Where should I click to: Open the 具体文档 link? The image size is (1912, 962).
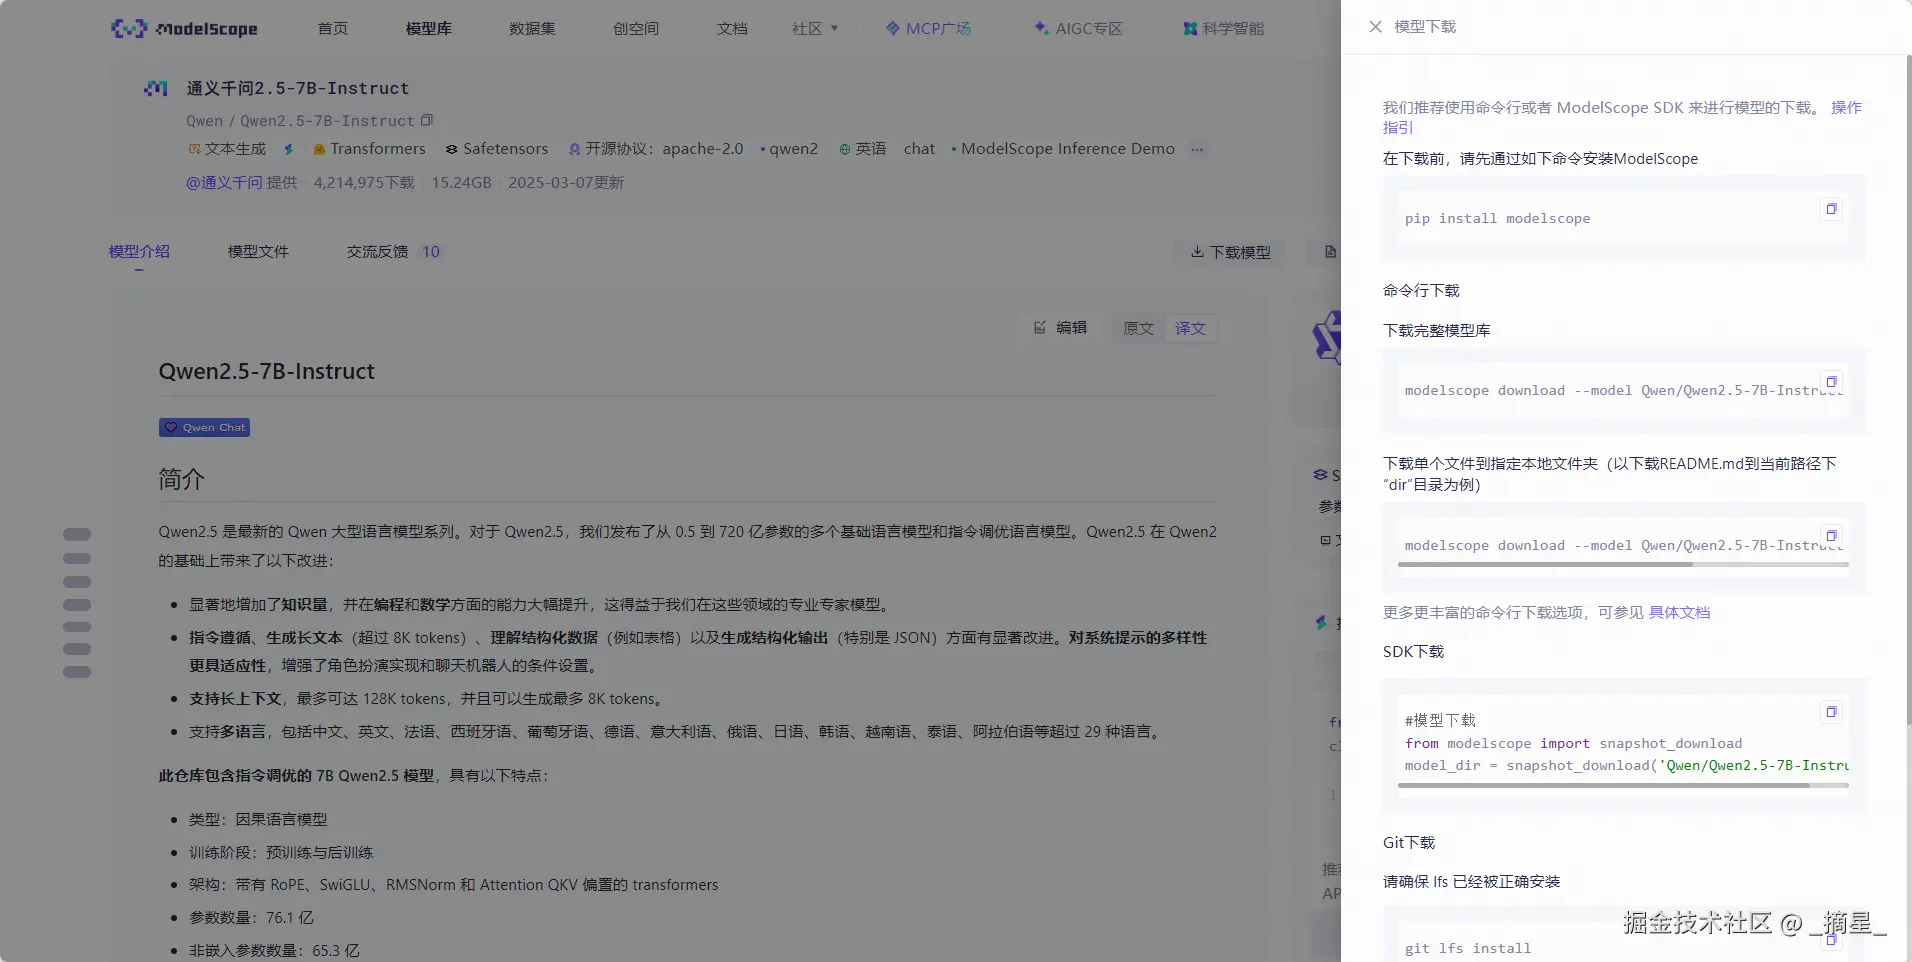1679,612
